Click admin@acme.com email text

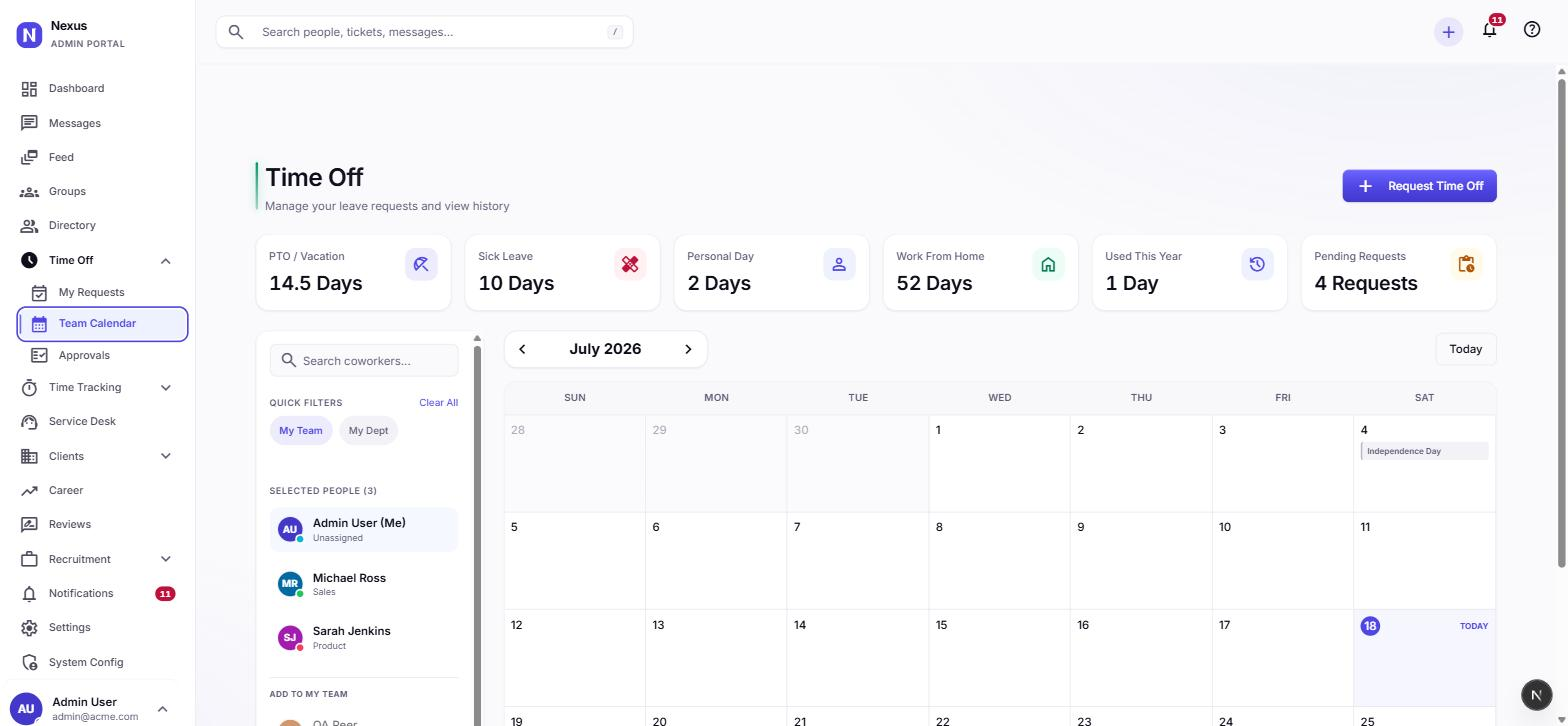point(95,717)
